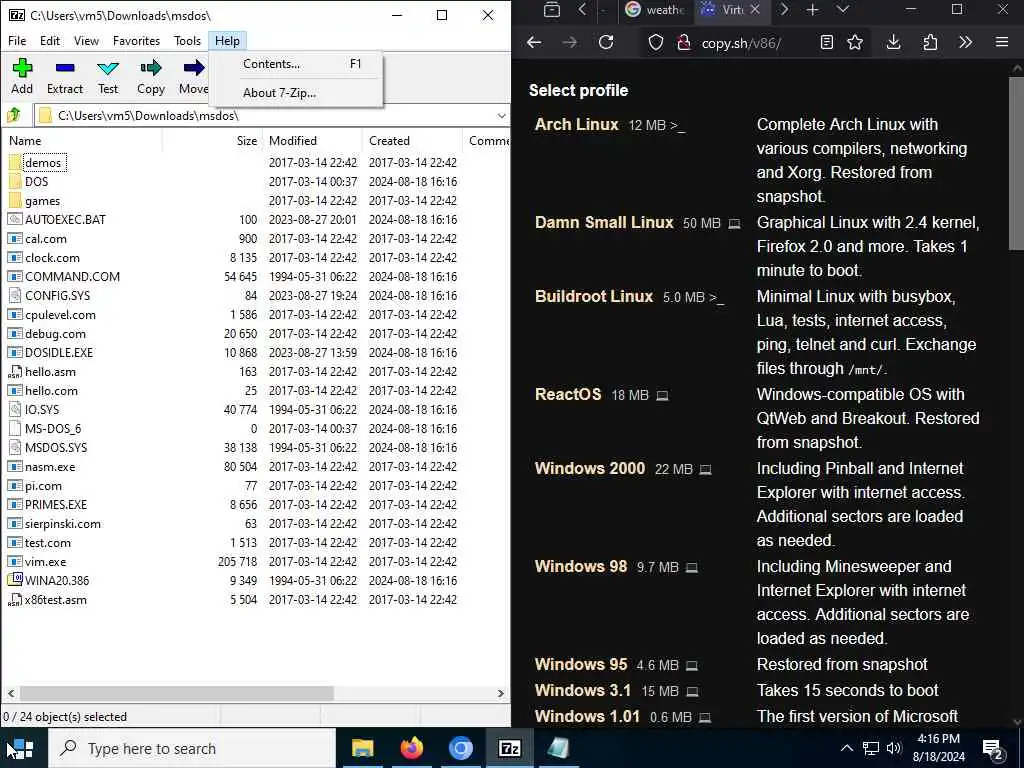Open the Damn Small Linux profile
1024x768 pixels.
point(603,222)
